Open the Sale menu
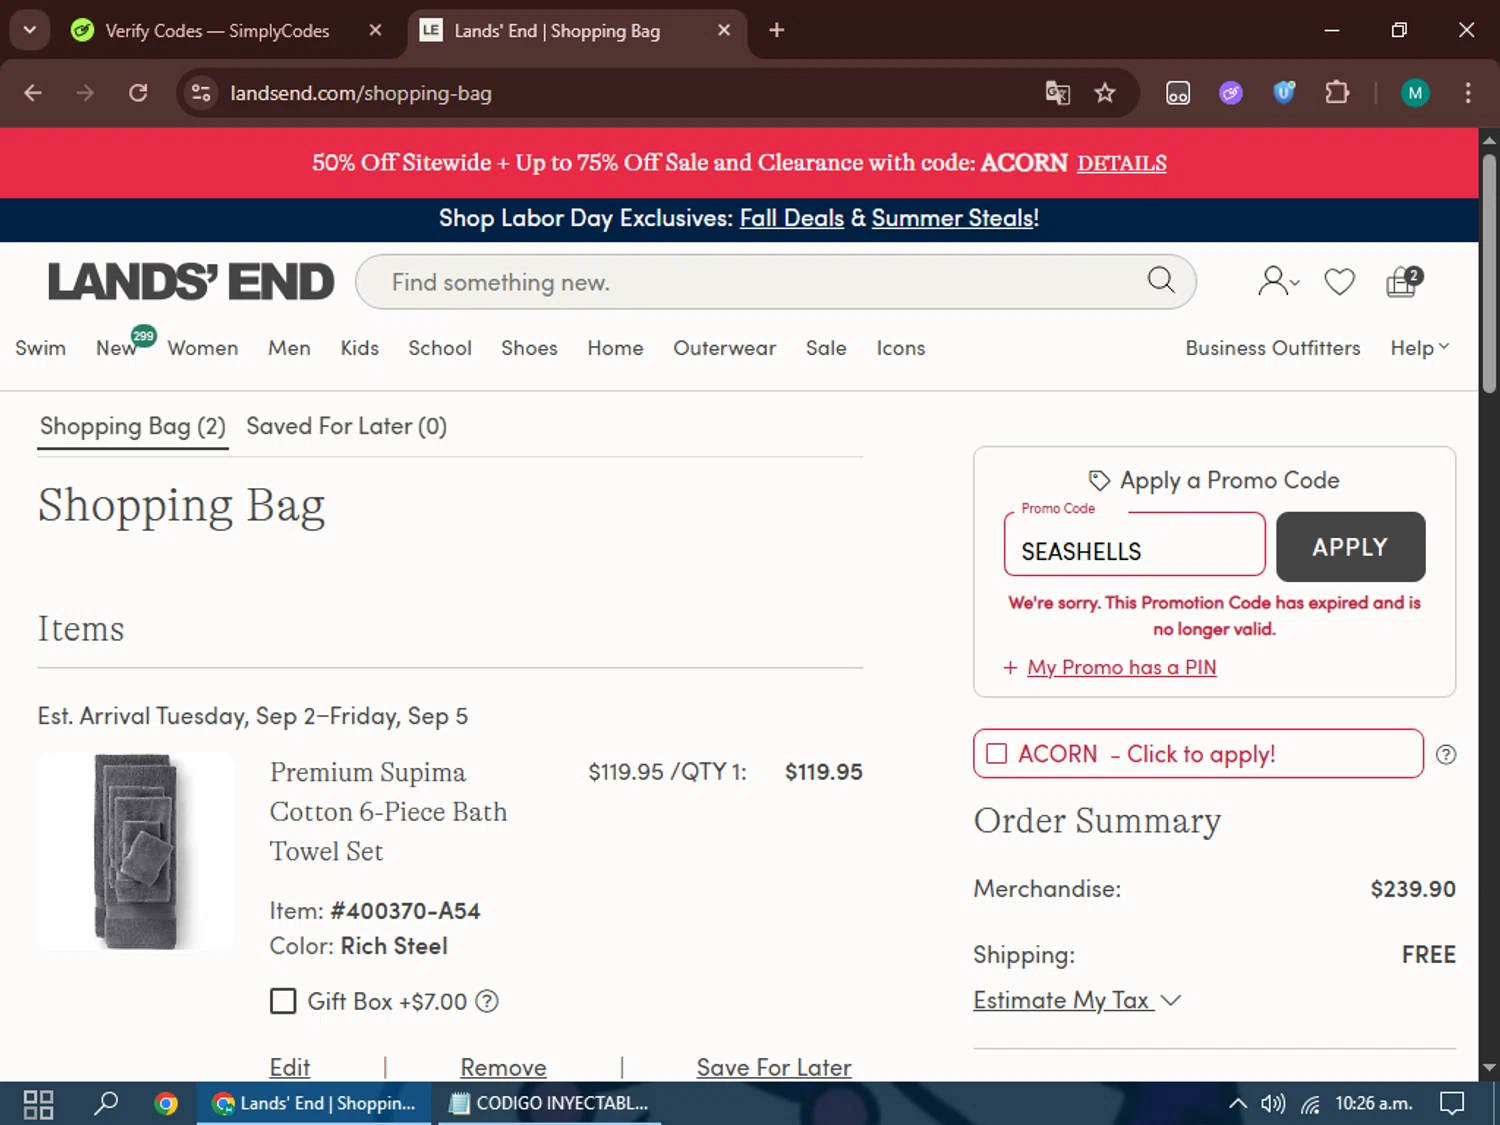 coord(826,348)
